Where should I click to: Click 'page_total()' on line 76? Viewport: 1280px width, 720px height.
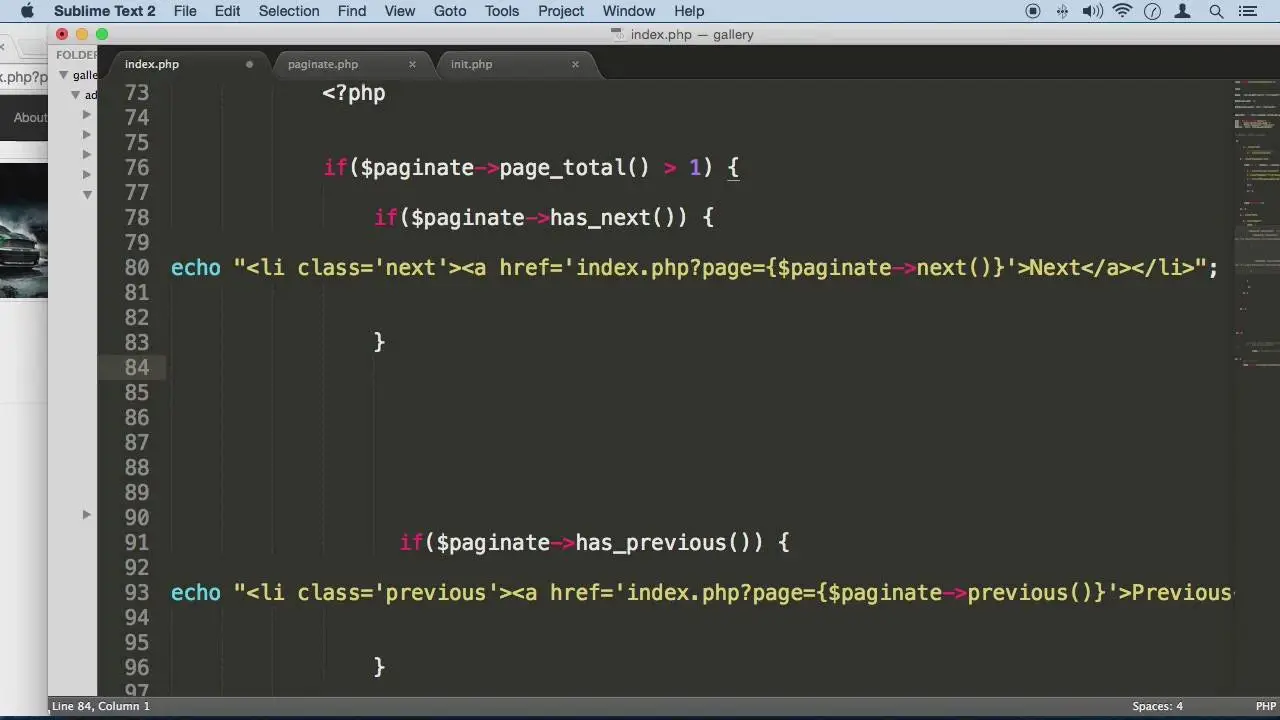[x=575, y=168]
